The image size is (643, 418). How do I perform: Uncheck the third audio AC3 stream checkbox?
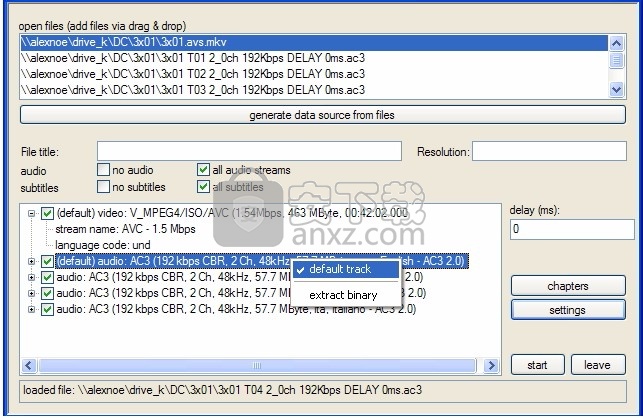tap(48, 293)
